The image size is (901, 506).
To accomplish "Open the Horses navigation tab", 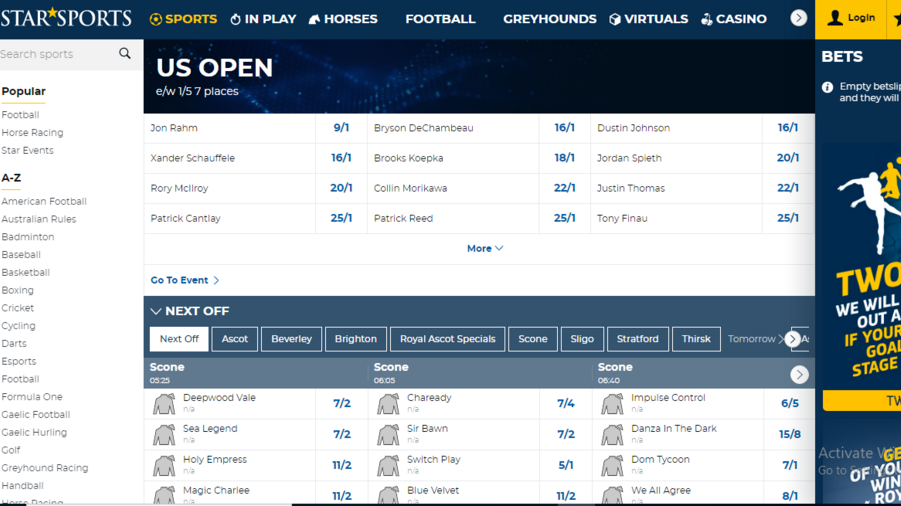I will (x=343, y=19).
